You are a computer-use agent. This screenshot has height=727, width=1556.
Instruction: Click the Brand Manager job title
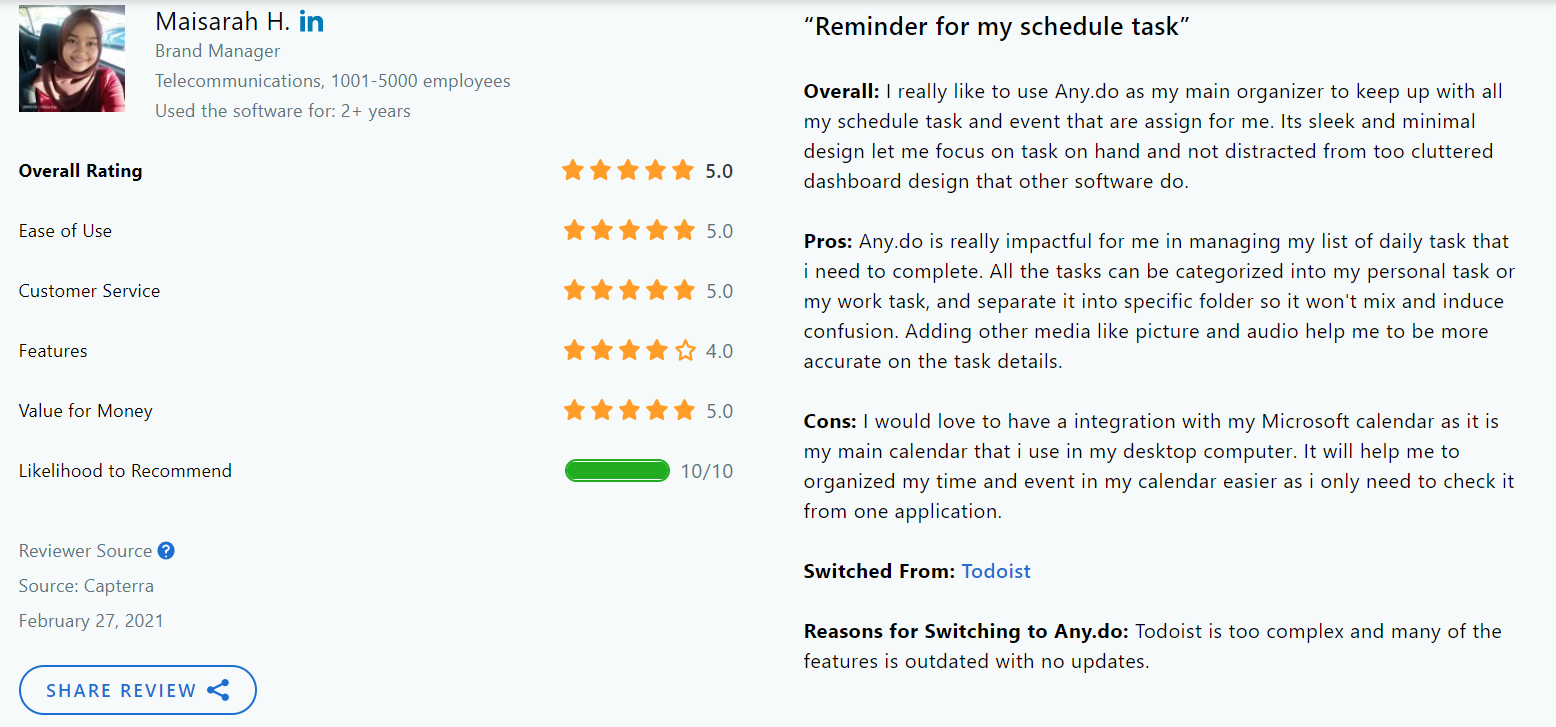click(217, 50)
